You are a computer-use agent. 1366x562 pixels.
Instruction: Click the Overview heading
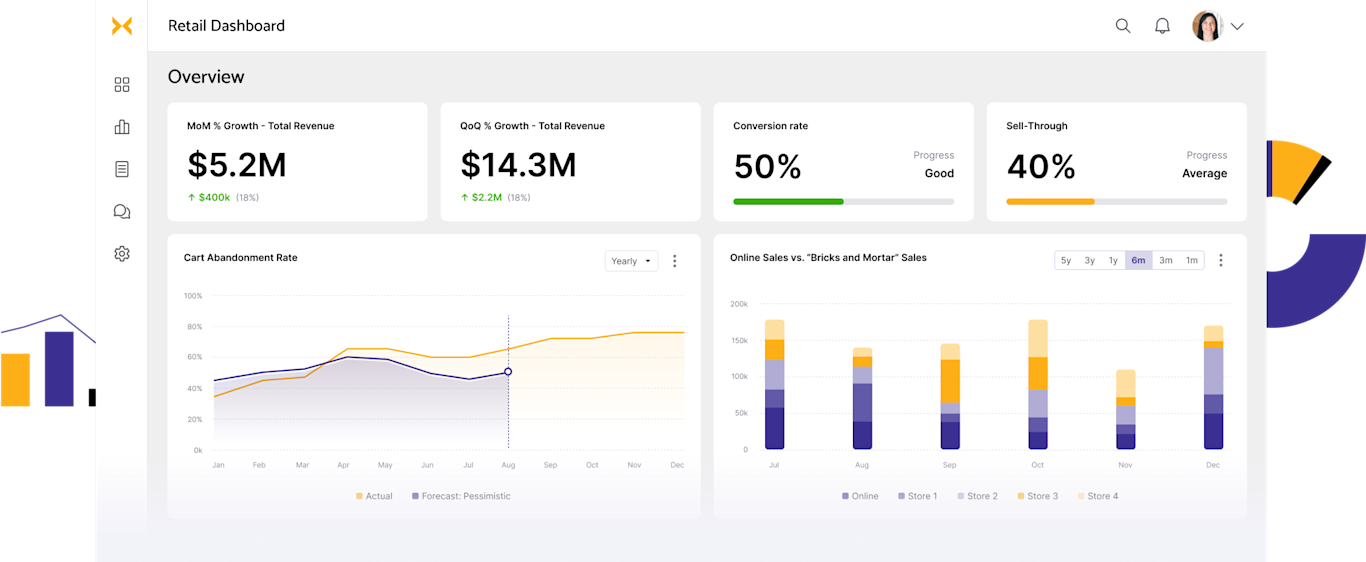[x=206, y=77]
